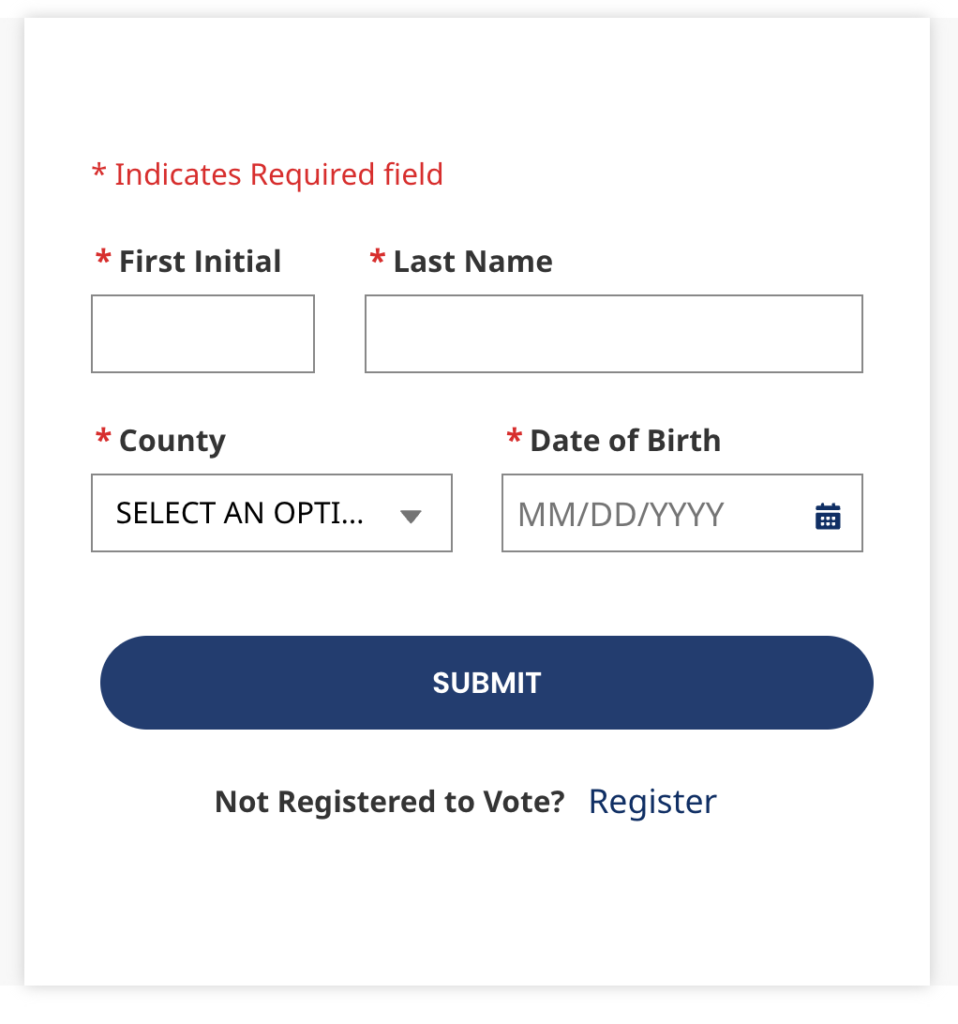The image size is (958, 1024).
Task: Focus the First Initial text box
Action: coord(203,334)
